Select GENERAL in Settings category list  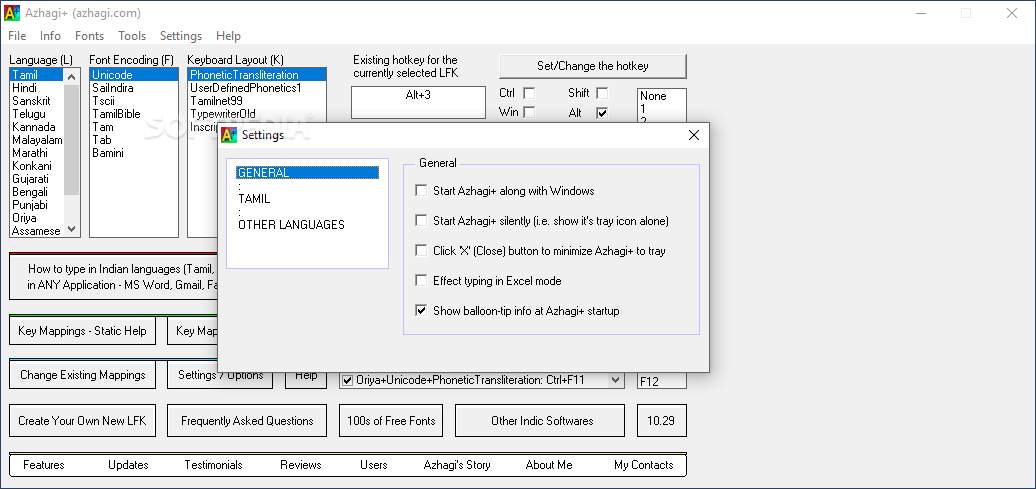click(307, 172)
